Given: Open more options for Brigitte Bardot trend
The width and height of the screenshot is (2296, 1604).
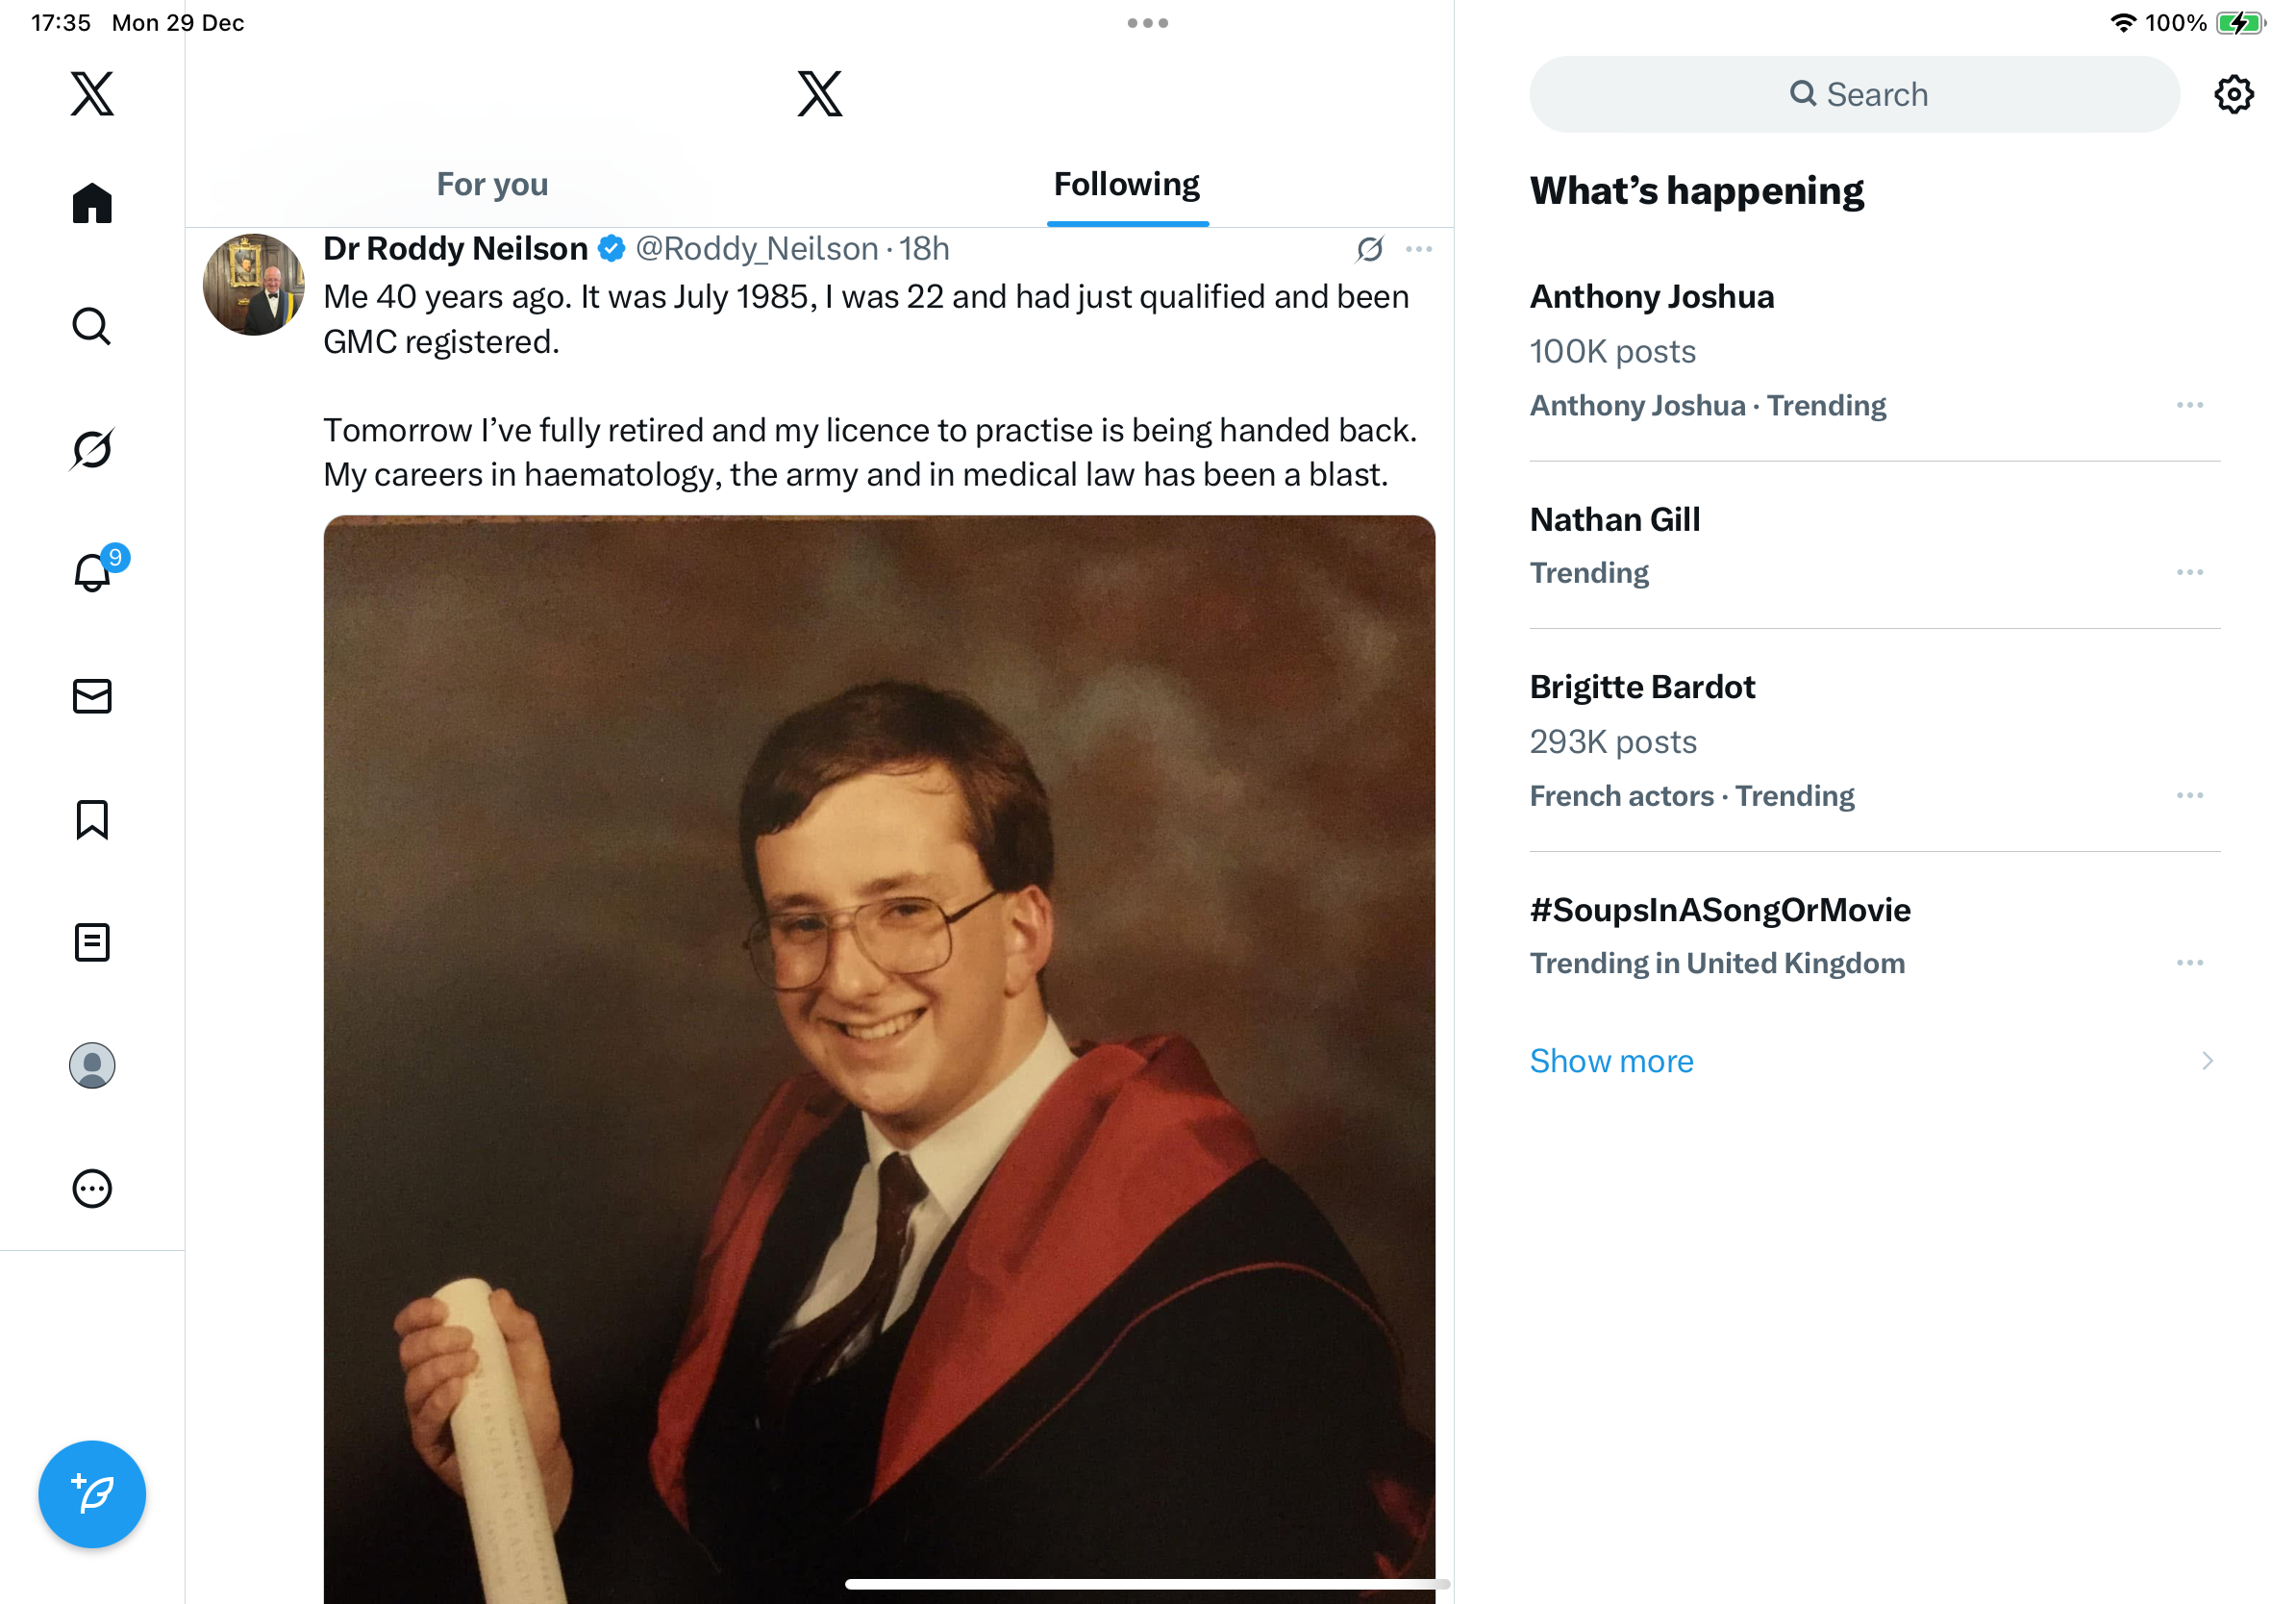Looking at the screenshot, I should (2189, 795).
